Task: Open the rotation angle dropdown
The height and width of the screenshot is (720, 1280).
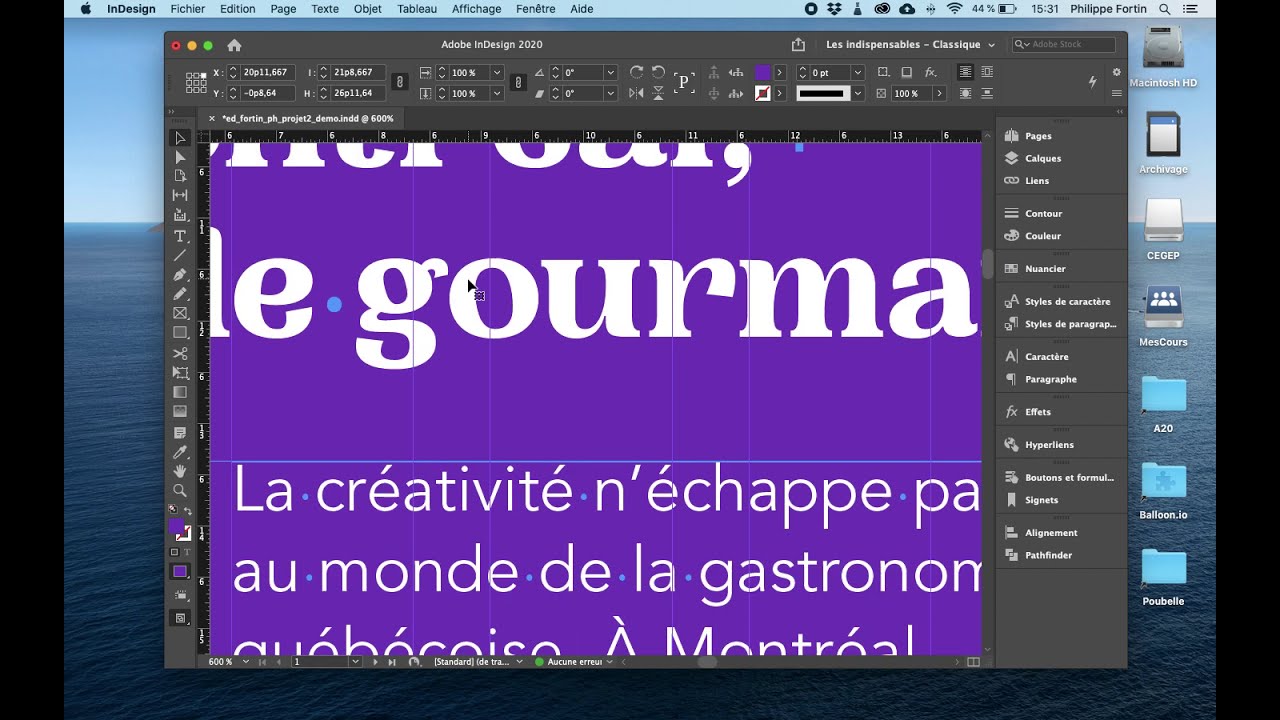Action: point(610,73)
